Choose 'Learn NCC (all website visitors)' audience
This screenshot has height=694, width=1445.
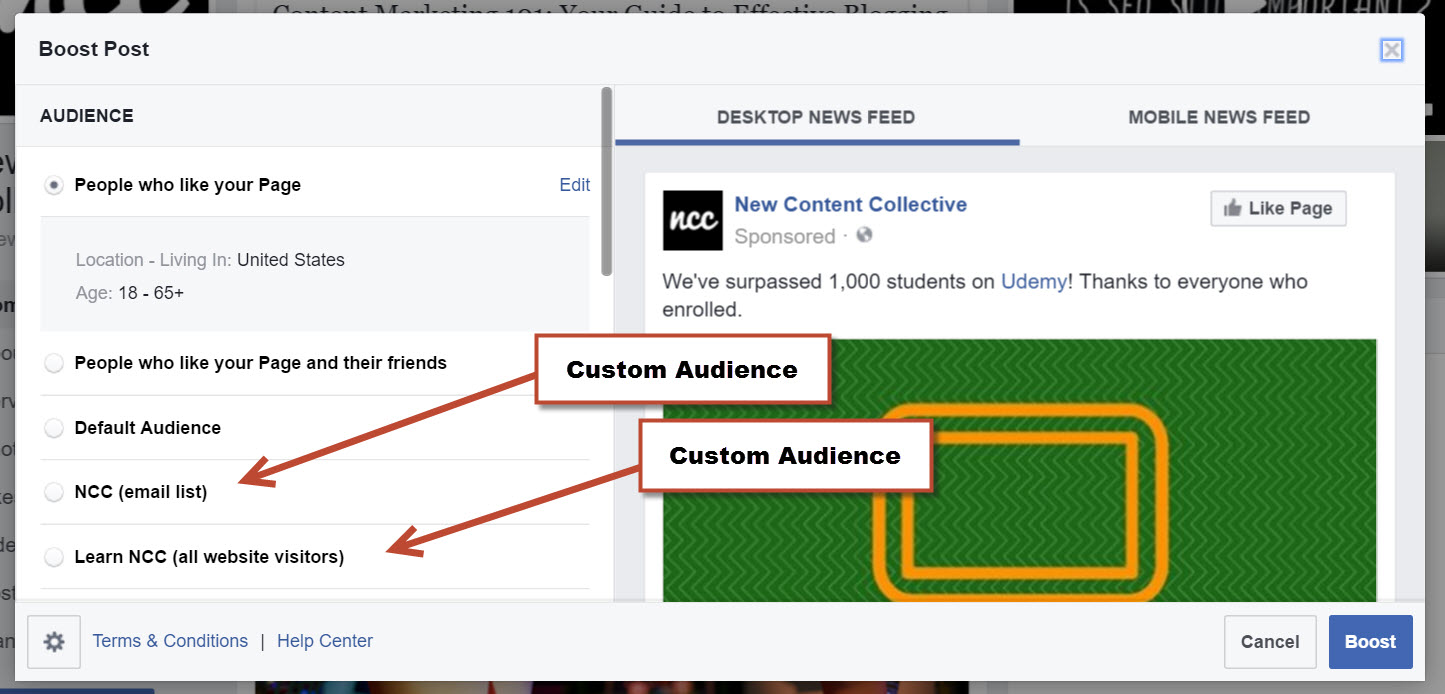click(x=54, y=557)
